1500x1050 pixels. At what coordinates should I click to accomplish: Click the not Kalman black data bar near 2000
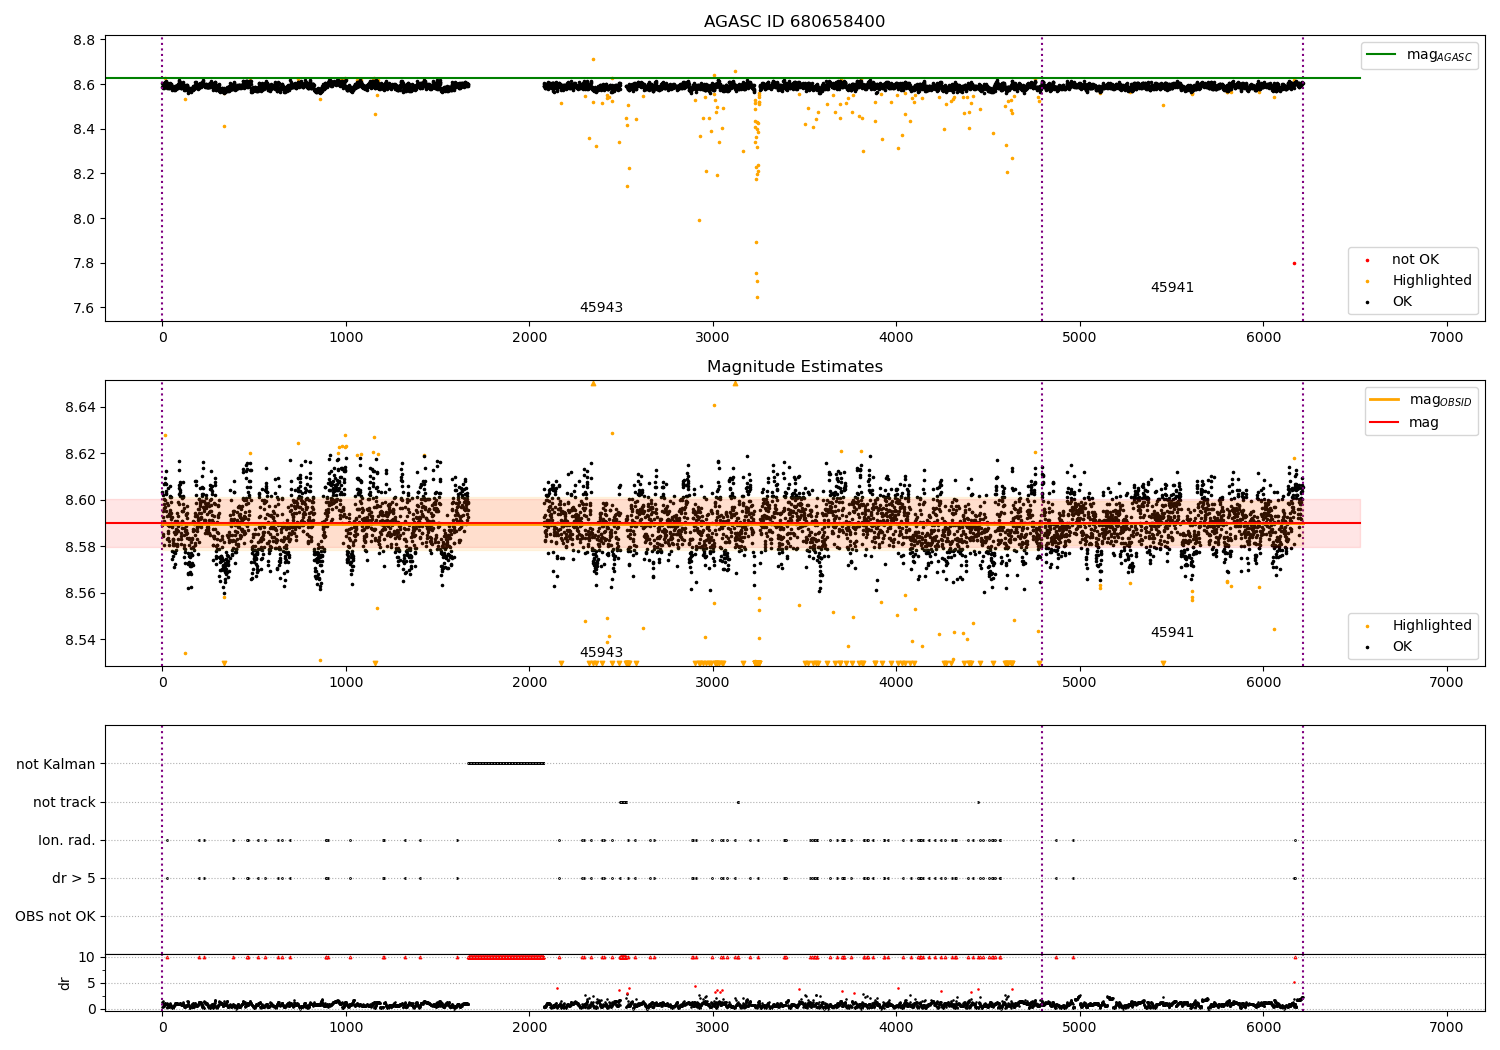506,764
